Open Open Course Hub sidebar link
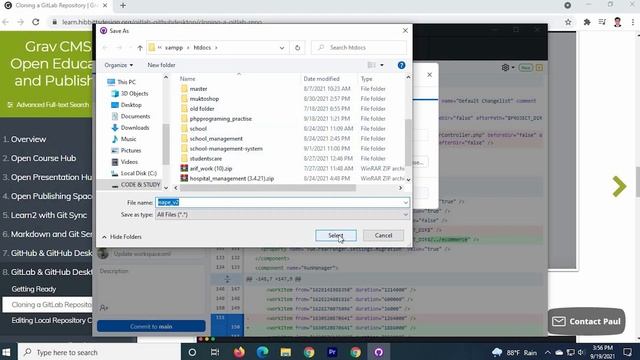 43,158
